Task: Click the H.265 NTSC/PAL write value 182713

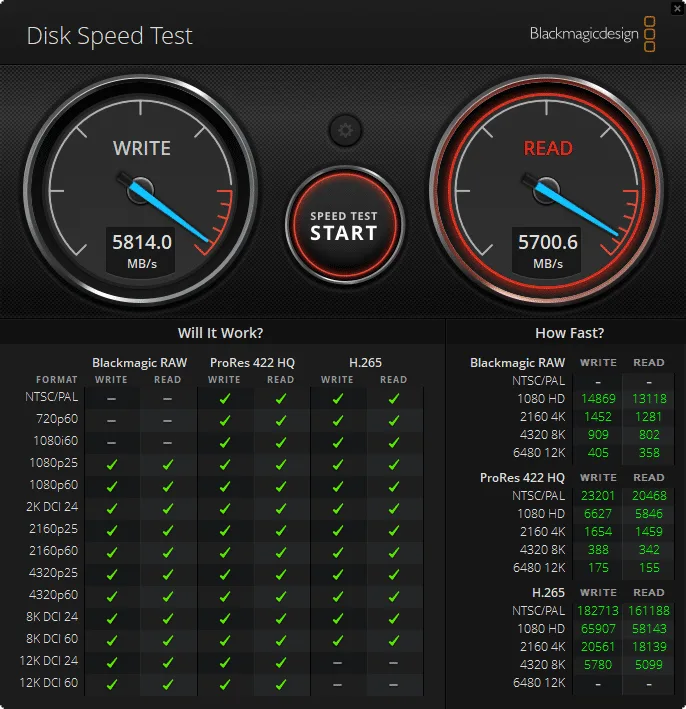Action: click(598, 611)
